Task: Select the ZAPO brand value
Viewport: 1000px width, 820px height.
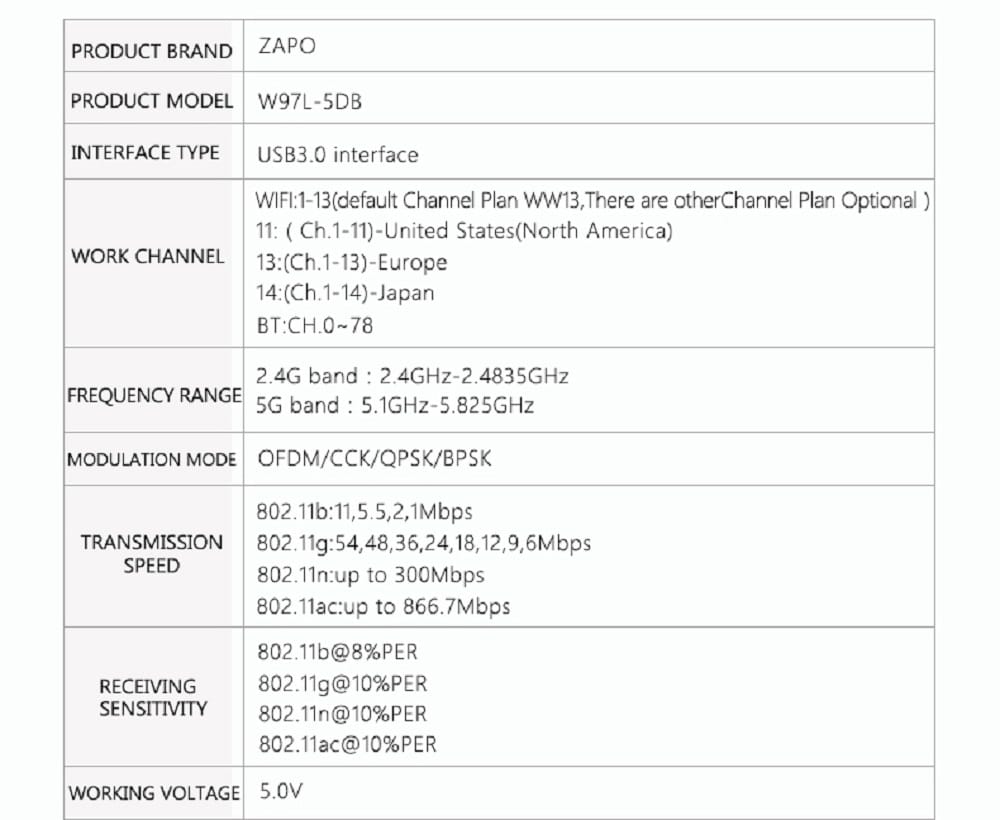Action: (x=287, y=48)
